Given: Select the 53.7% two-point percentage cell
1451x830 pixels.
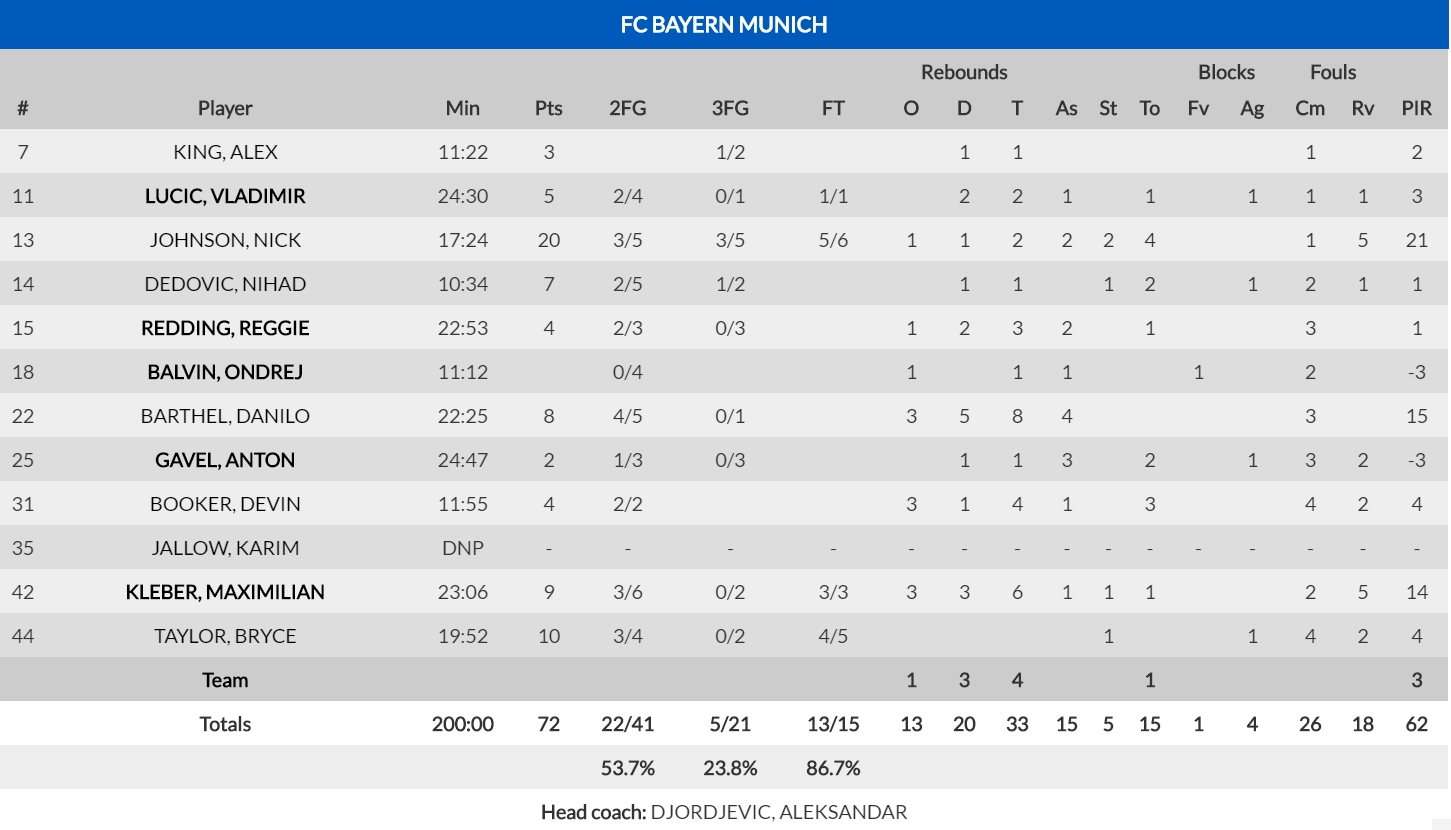Looking at the screenshot, I should (x=627, y=768).
